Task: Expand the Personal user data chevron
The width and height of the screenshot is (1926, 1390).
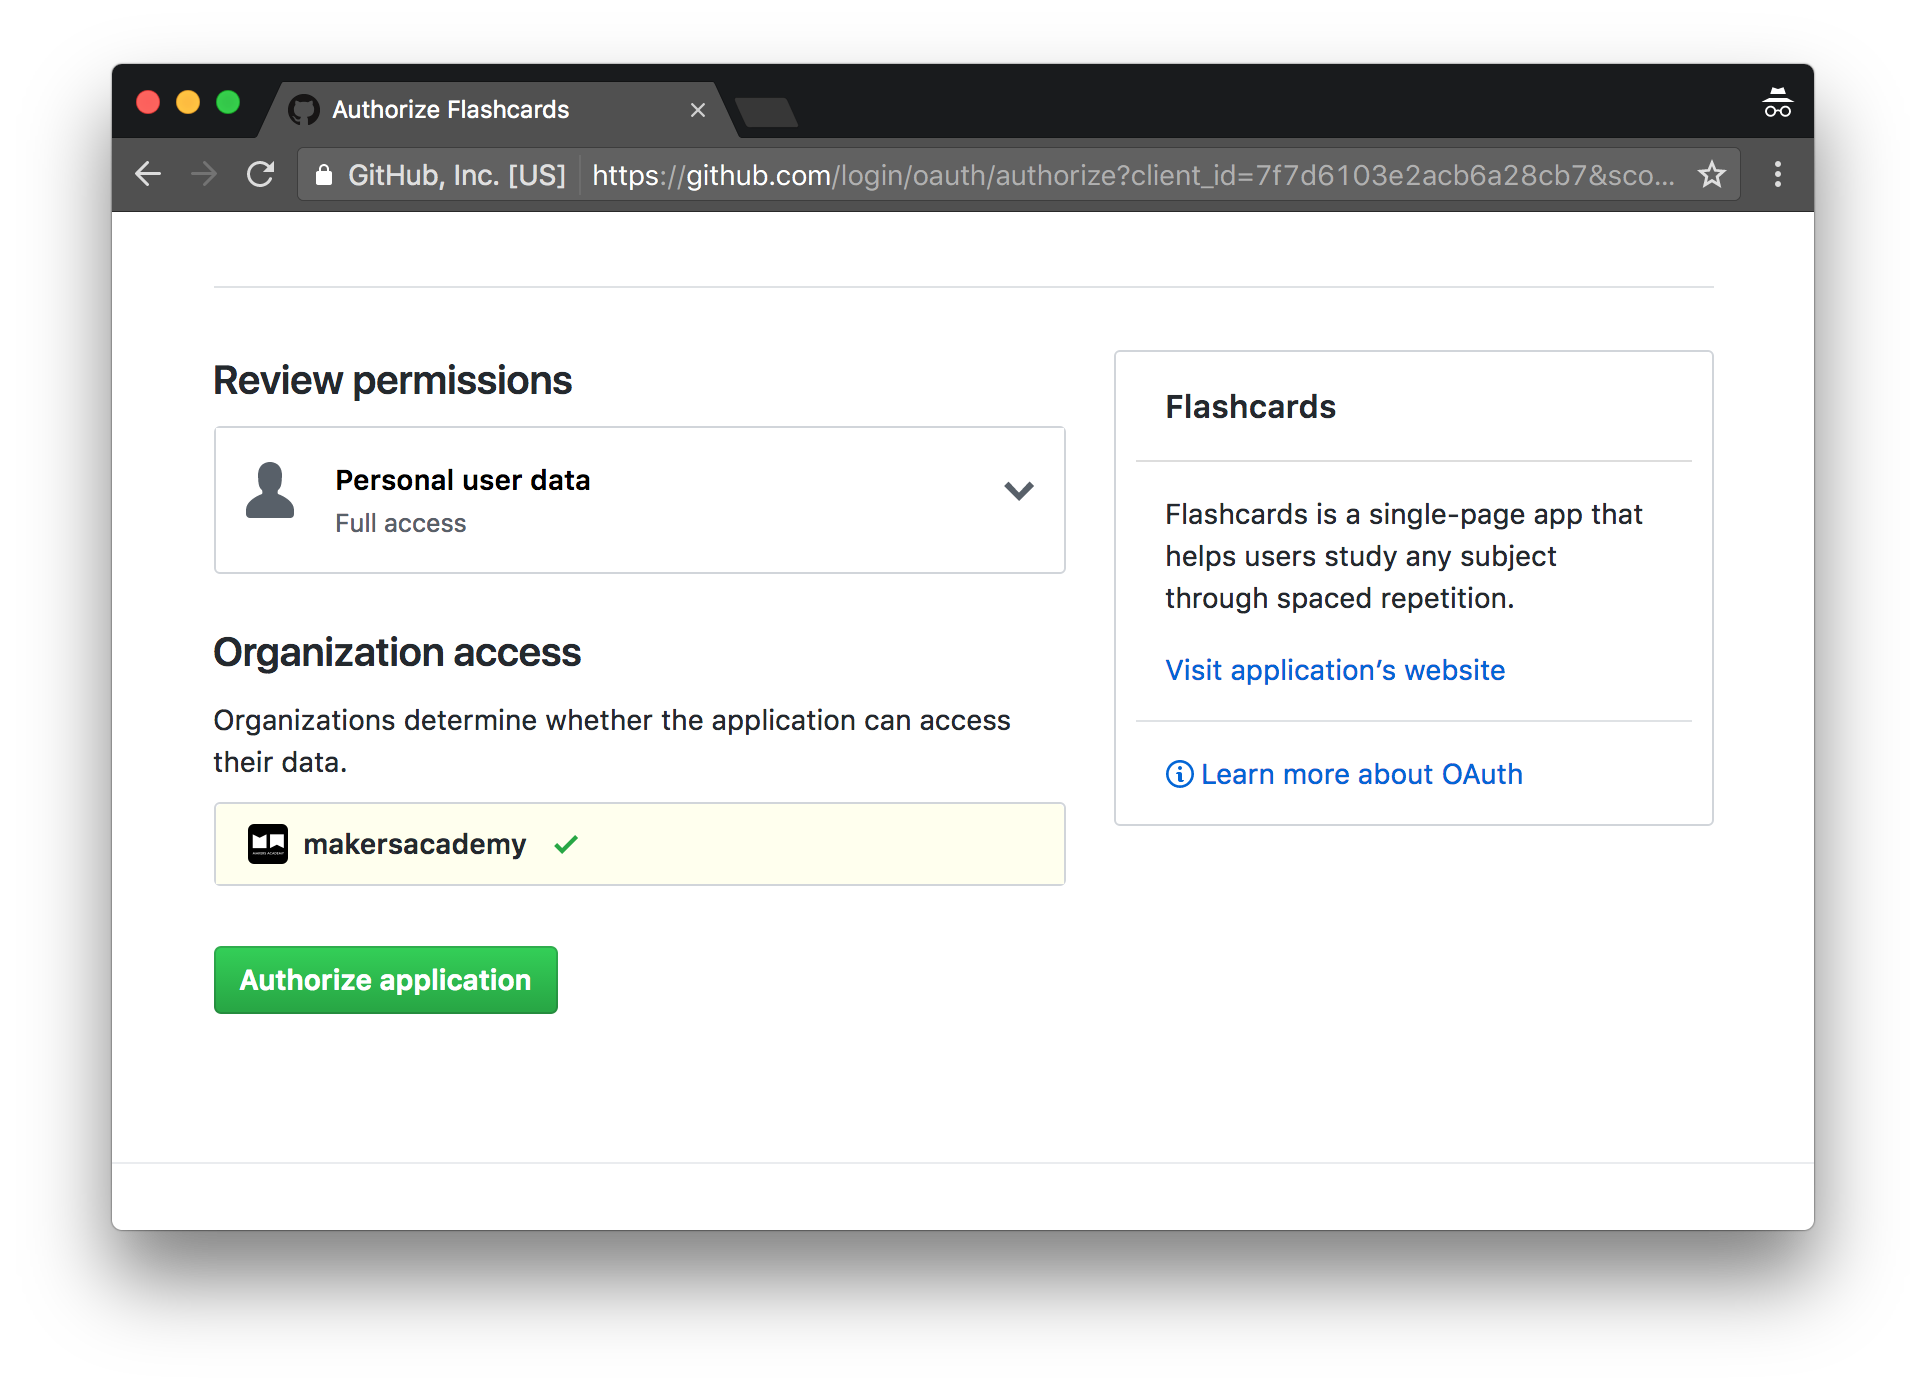Action: pyautogui.click(x=1018, y=490)
